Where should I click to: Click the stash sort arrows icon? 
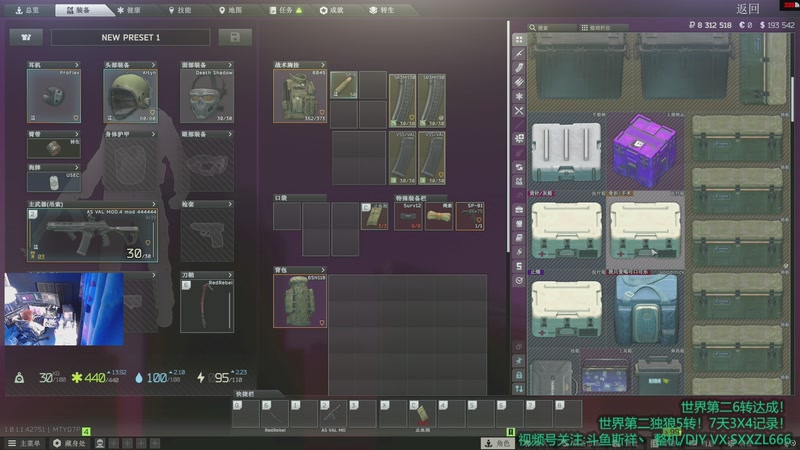click(519, 389)
